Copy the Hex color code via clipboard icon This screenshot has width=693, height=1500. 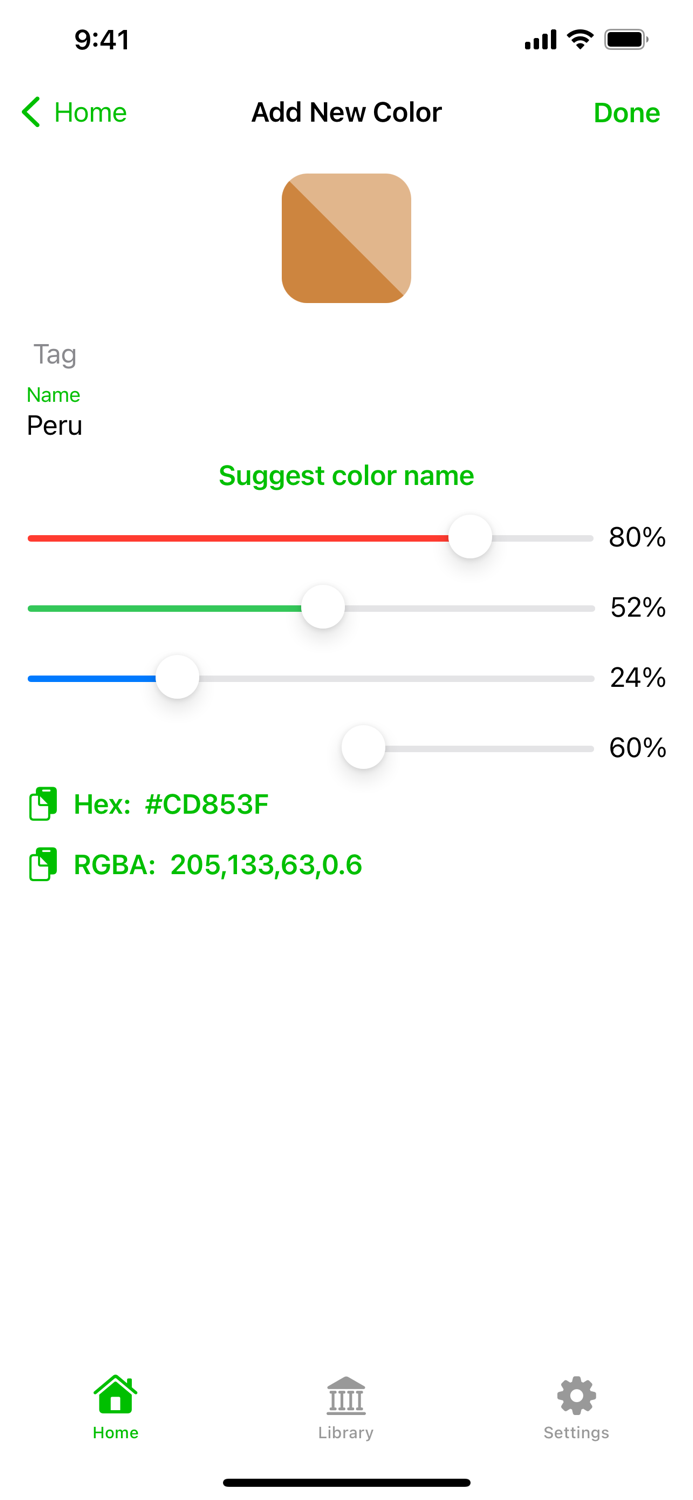(x=43, y=803)
